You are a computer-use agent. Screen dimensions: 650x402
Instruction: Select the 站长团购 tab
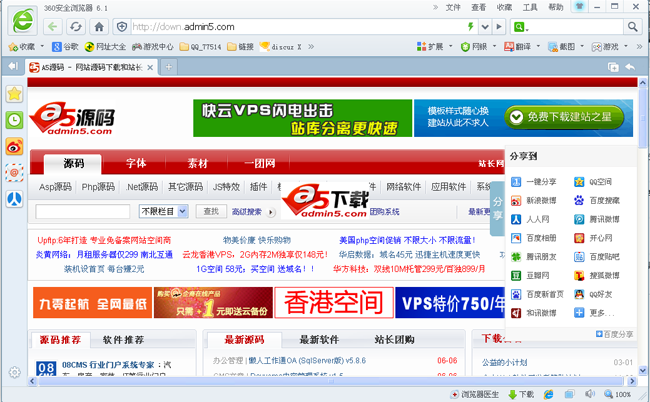tap(394, 340)
